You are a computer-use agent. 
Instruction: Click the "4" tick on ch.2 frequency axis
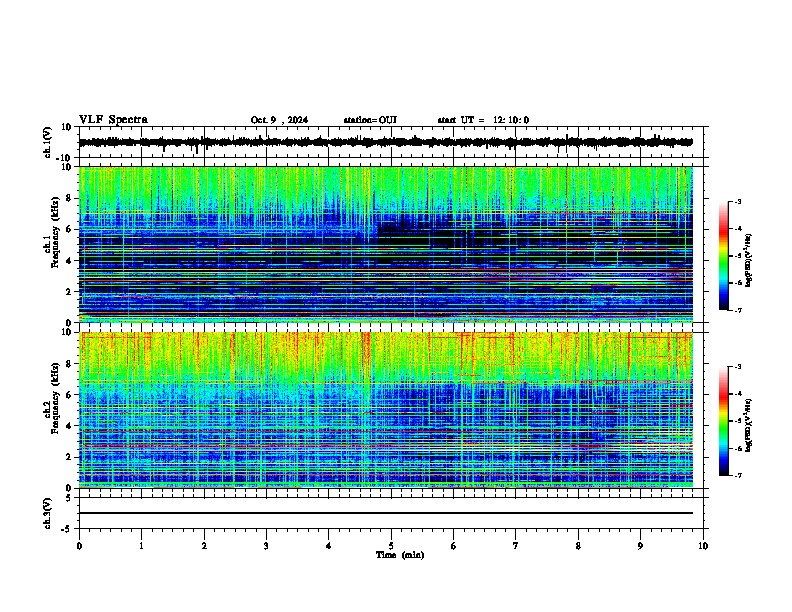tap(70, 426)
